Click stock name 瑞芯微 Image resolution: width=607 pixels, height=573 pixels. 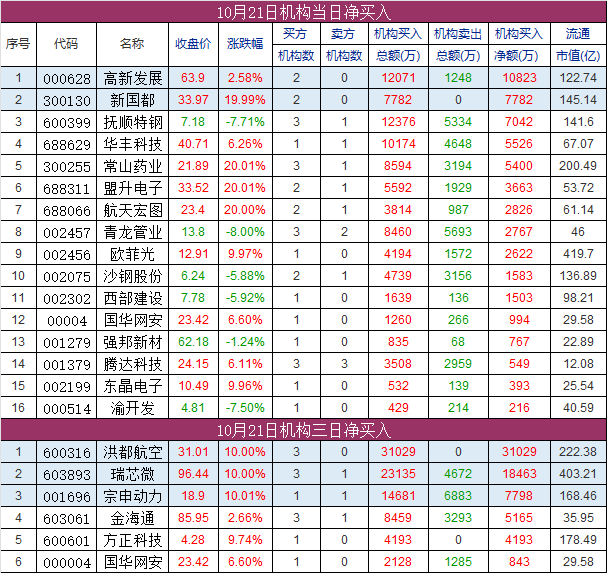[132, 475]
